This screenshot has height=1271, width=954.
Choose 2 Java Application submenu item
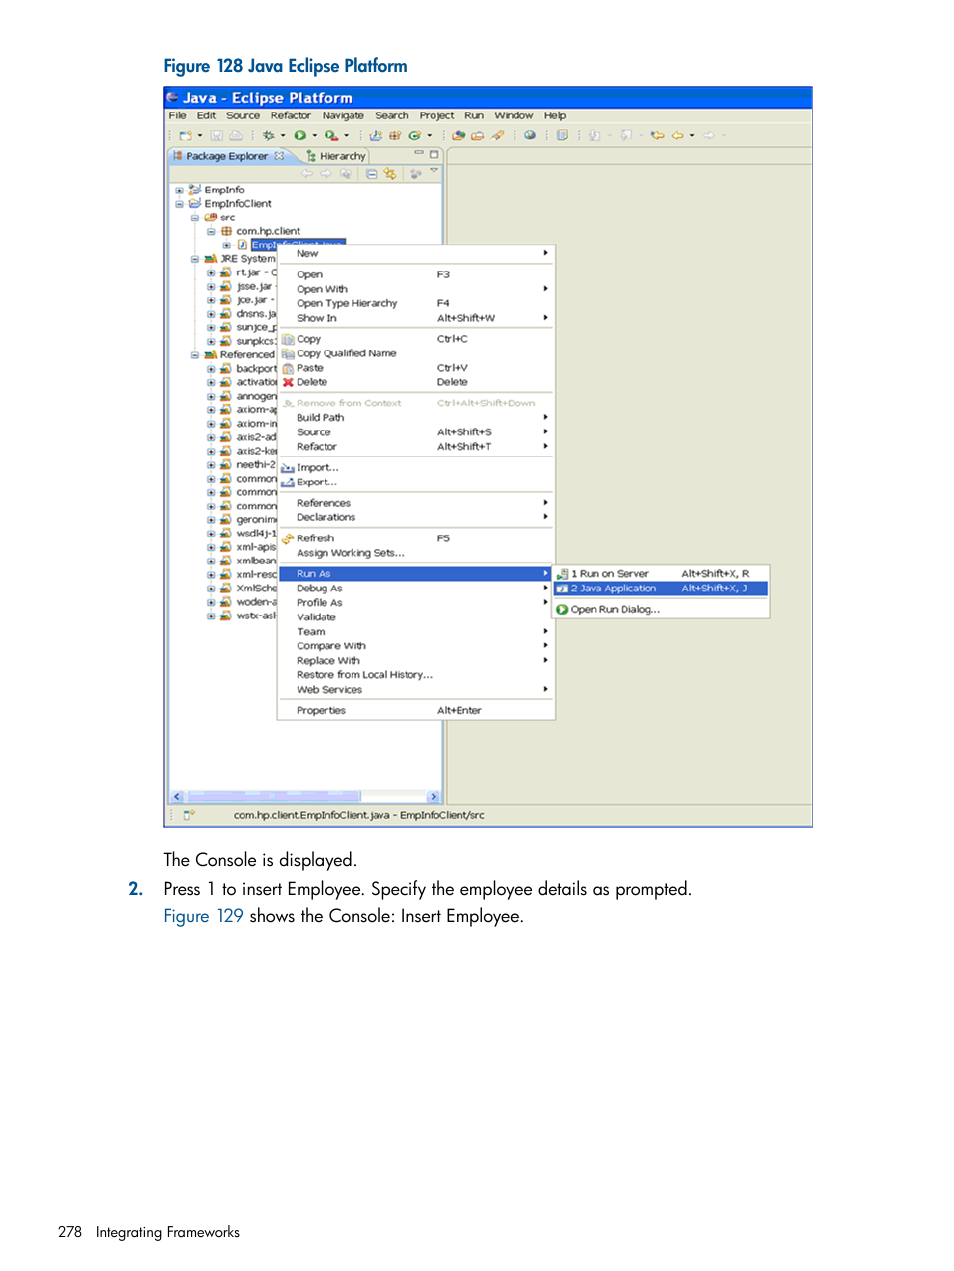pos(661,589)
